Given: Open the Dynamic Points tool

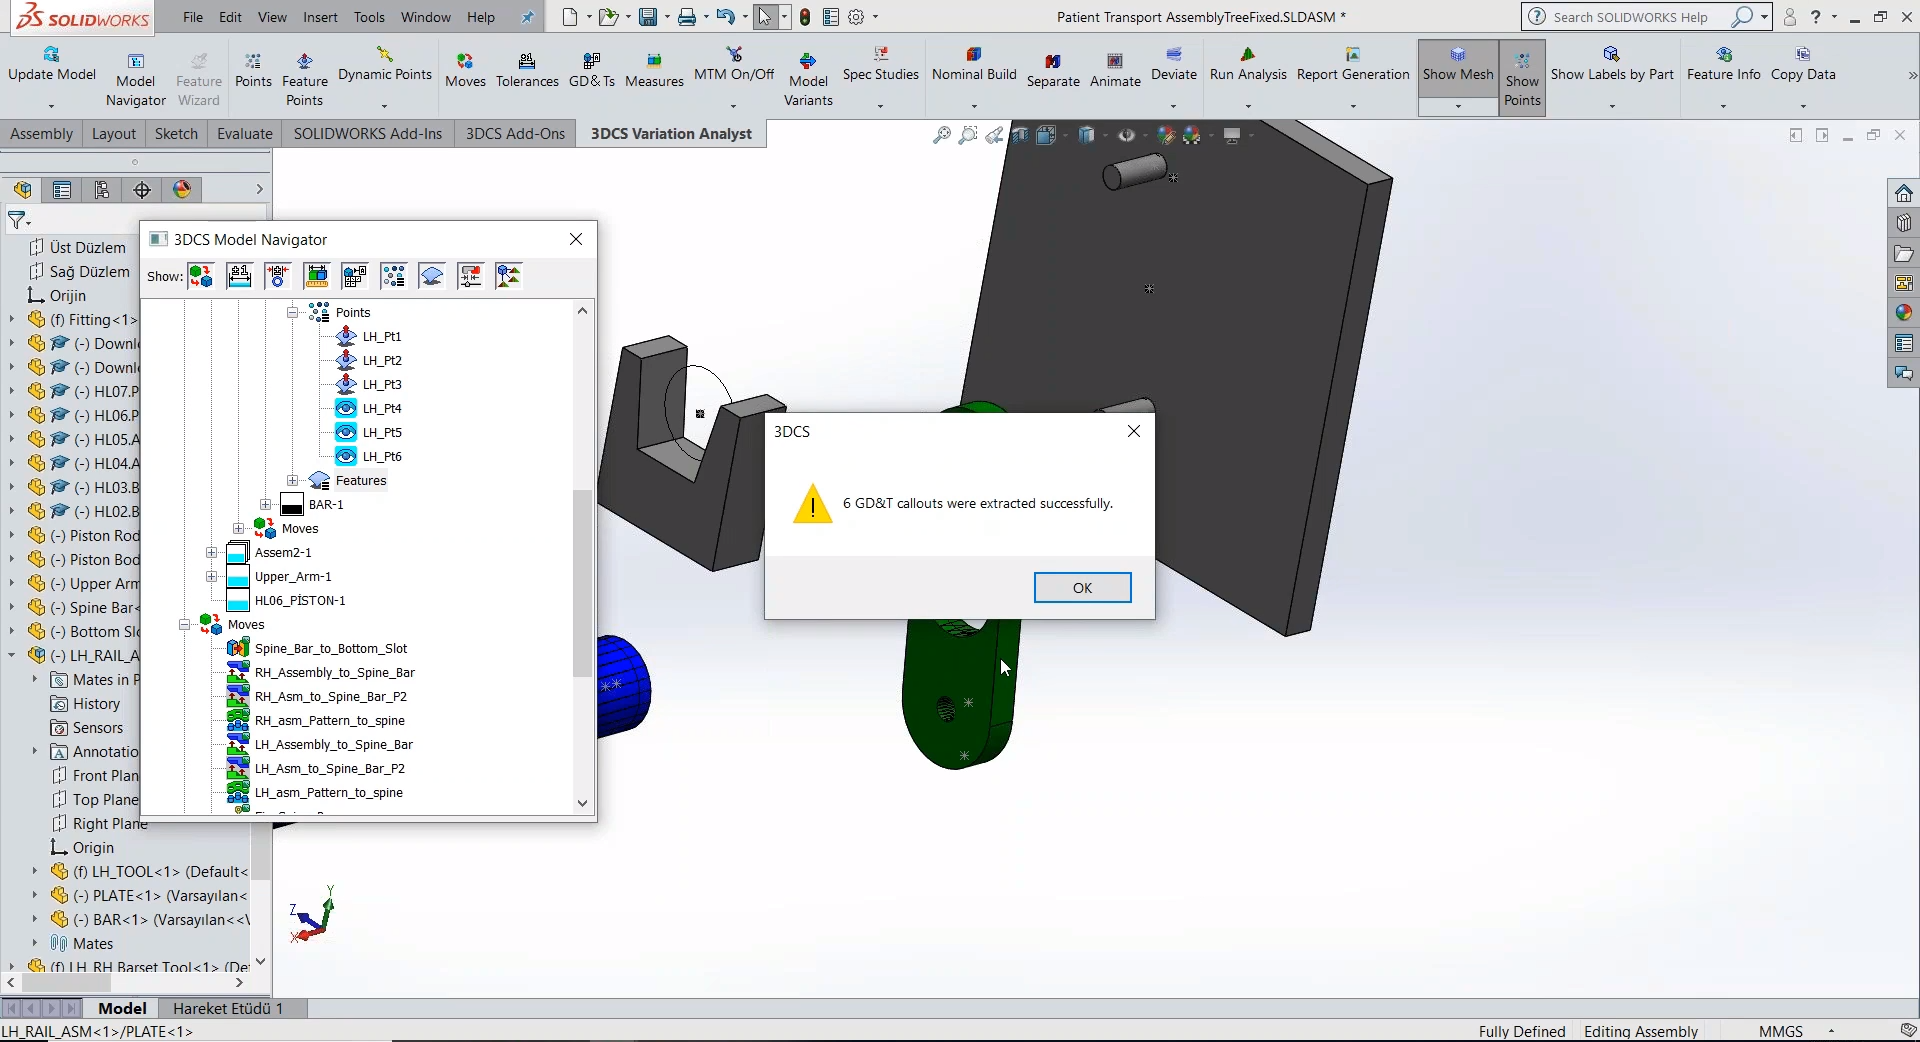Looking at the screenshot, I should pos(385,70).
